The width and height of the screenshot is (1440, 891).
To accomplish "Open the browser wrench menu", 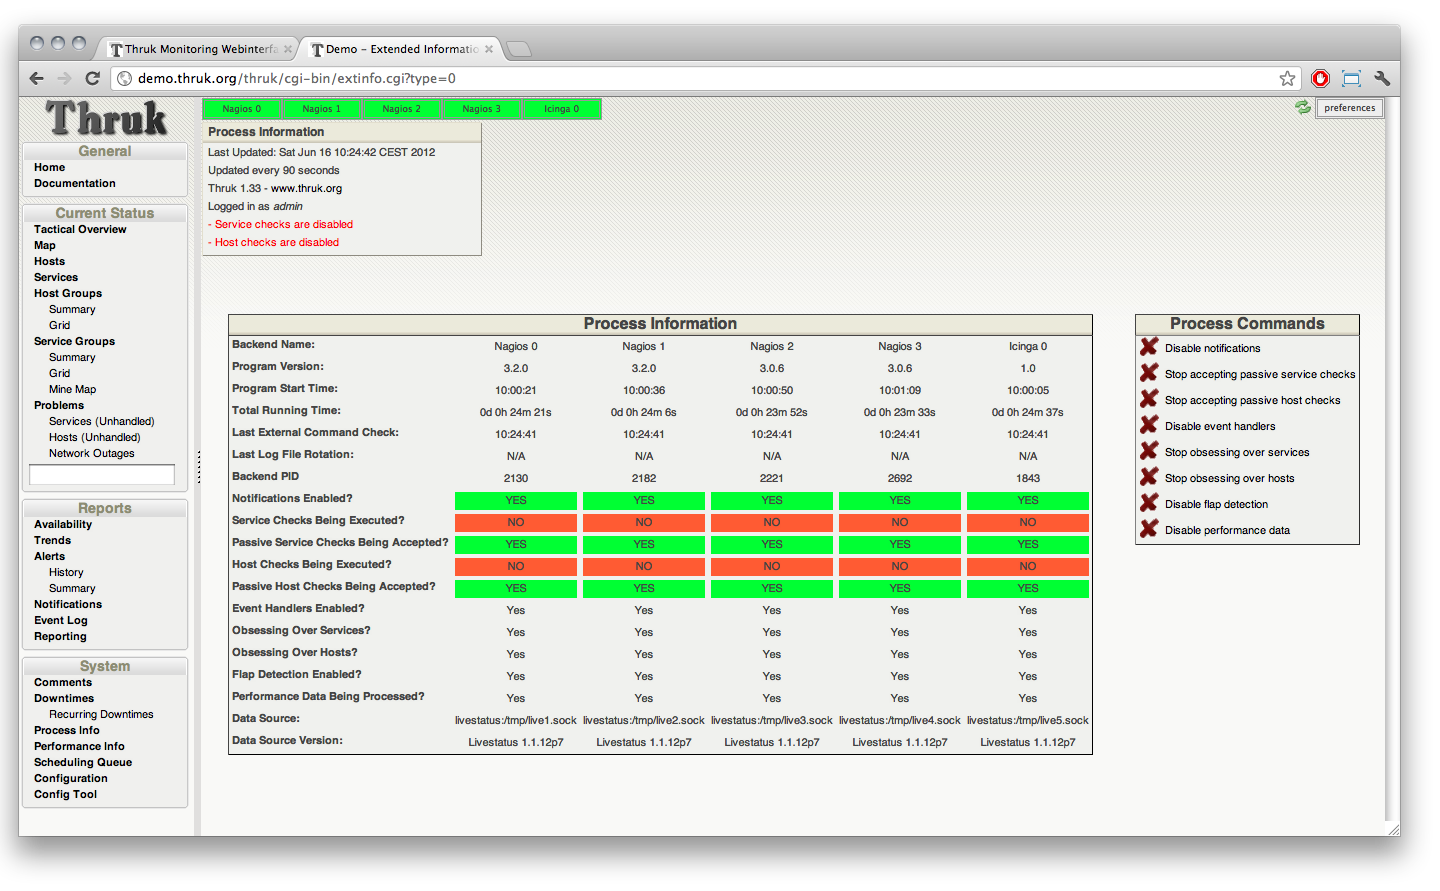I will (x=1383, y=78).
